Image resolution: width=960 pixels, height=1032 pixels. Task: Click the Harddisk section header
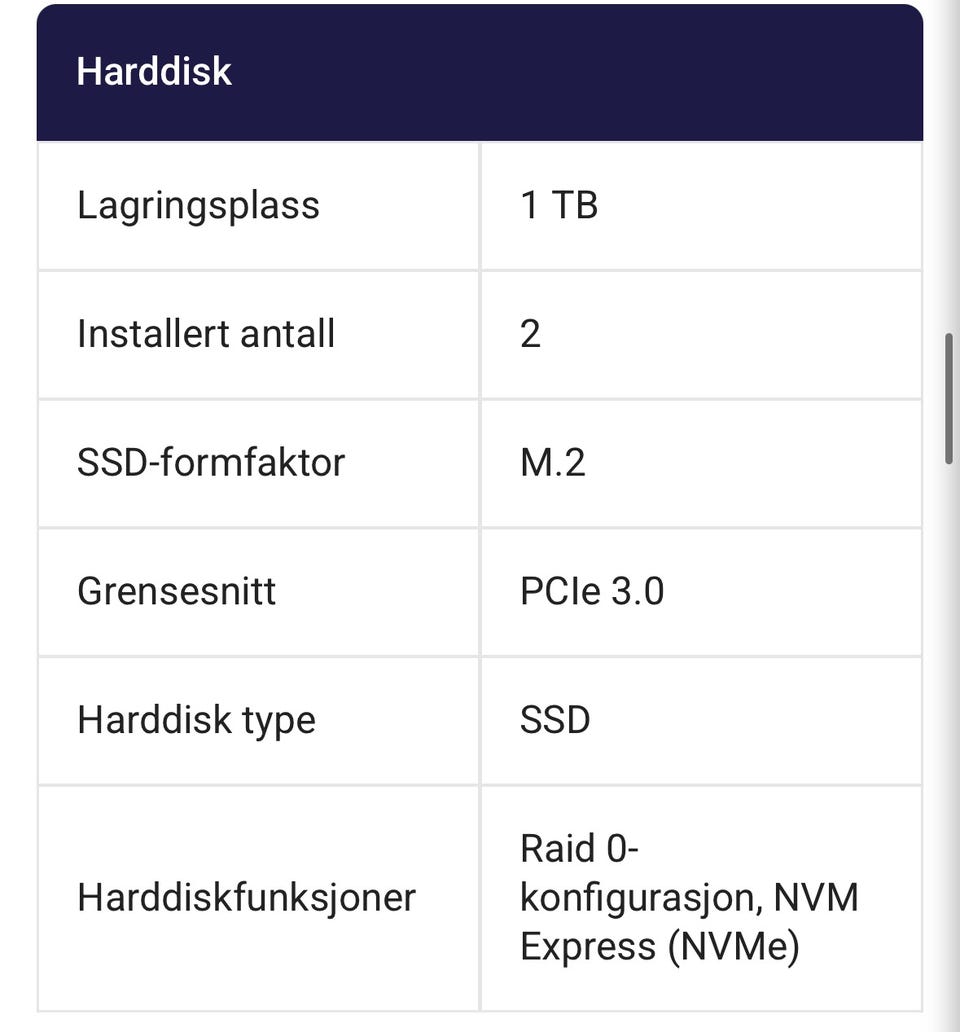coord(480,72)
